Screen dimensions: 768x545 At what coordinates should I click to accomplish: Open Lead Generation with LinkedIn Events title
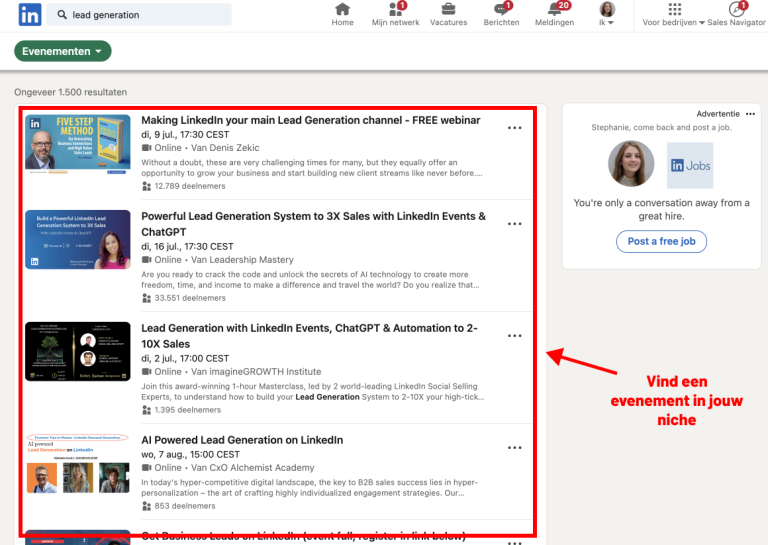coord(310,336)
